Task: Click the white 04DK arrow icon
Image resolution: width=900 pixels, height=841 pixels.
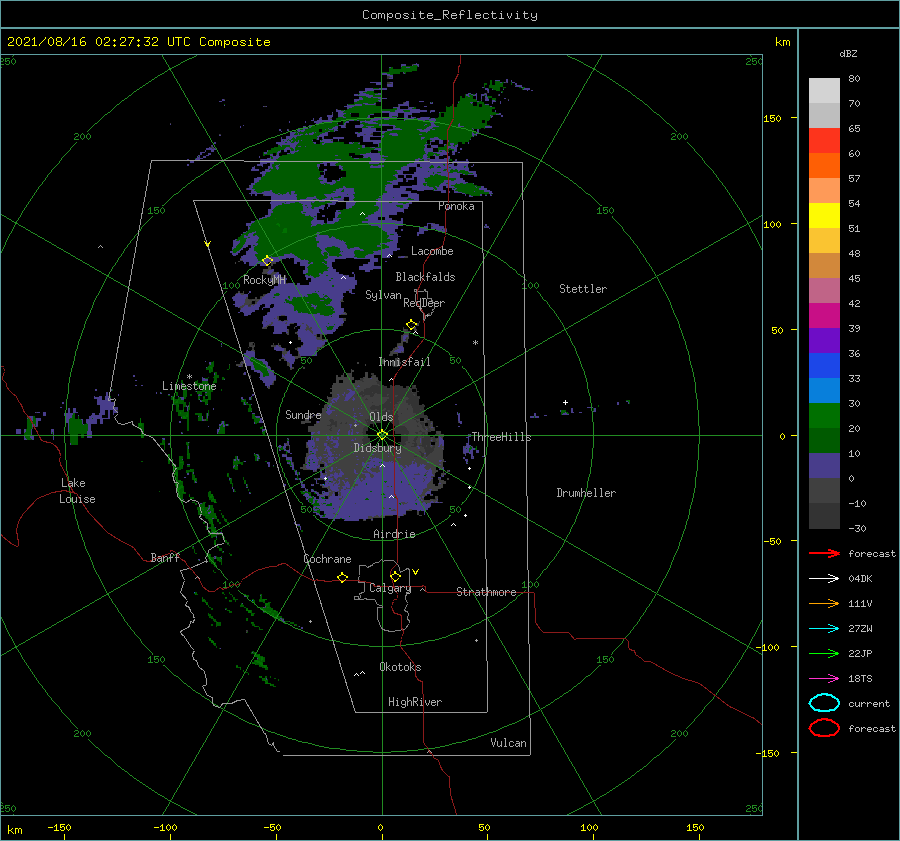Action: pyautogui.click(x=824, y=578)
